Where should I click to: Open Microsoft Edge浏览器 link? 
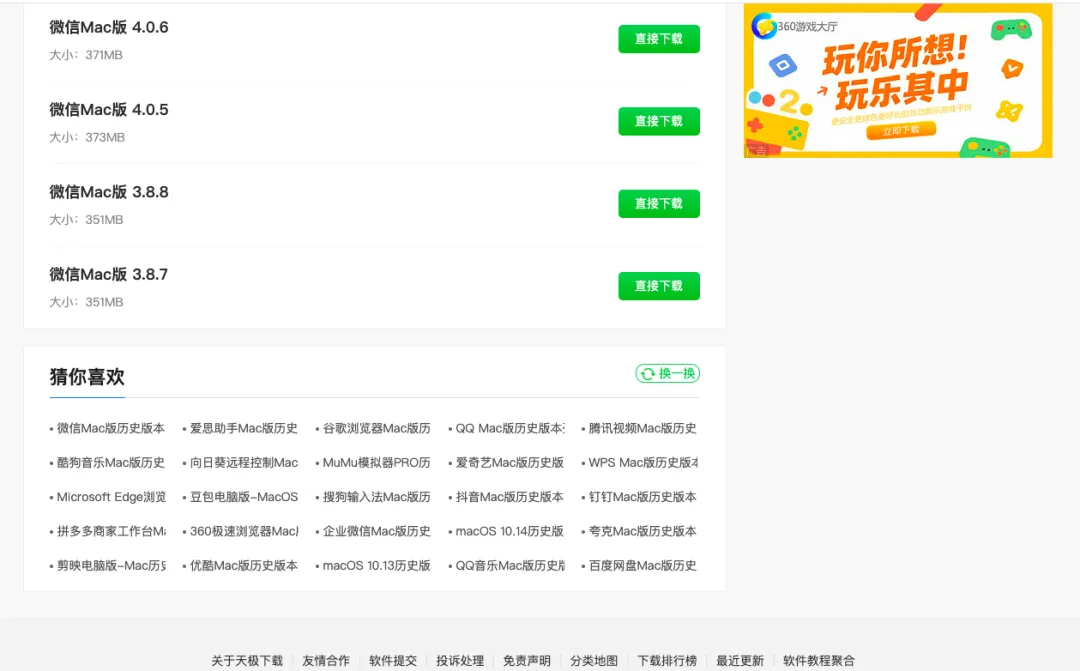pyautogui.click(x=111, y=497)
